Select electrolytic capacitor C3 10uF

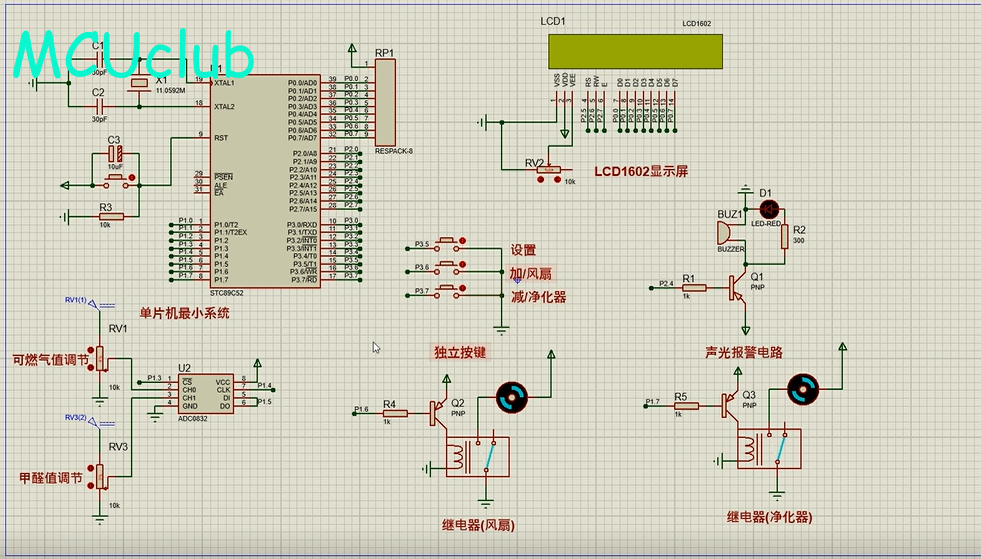click(x=114, y=153)
